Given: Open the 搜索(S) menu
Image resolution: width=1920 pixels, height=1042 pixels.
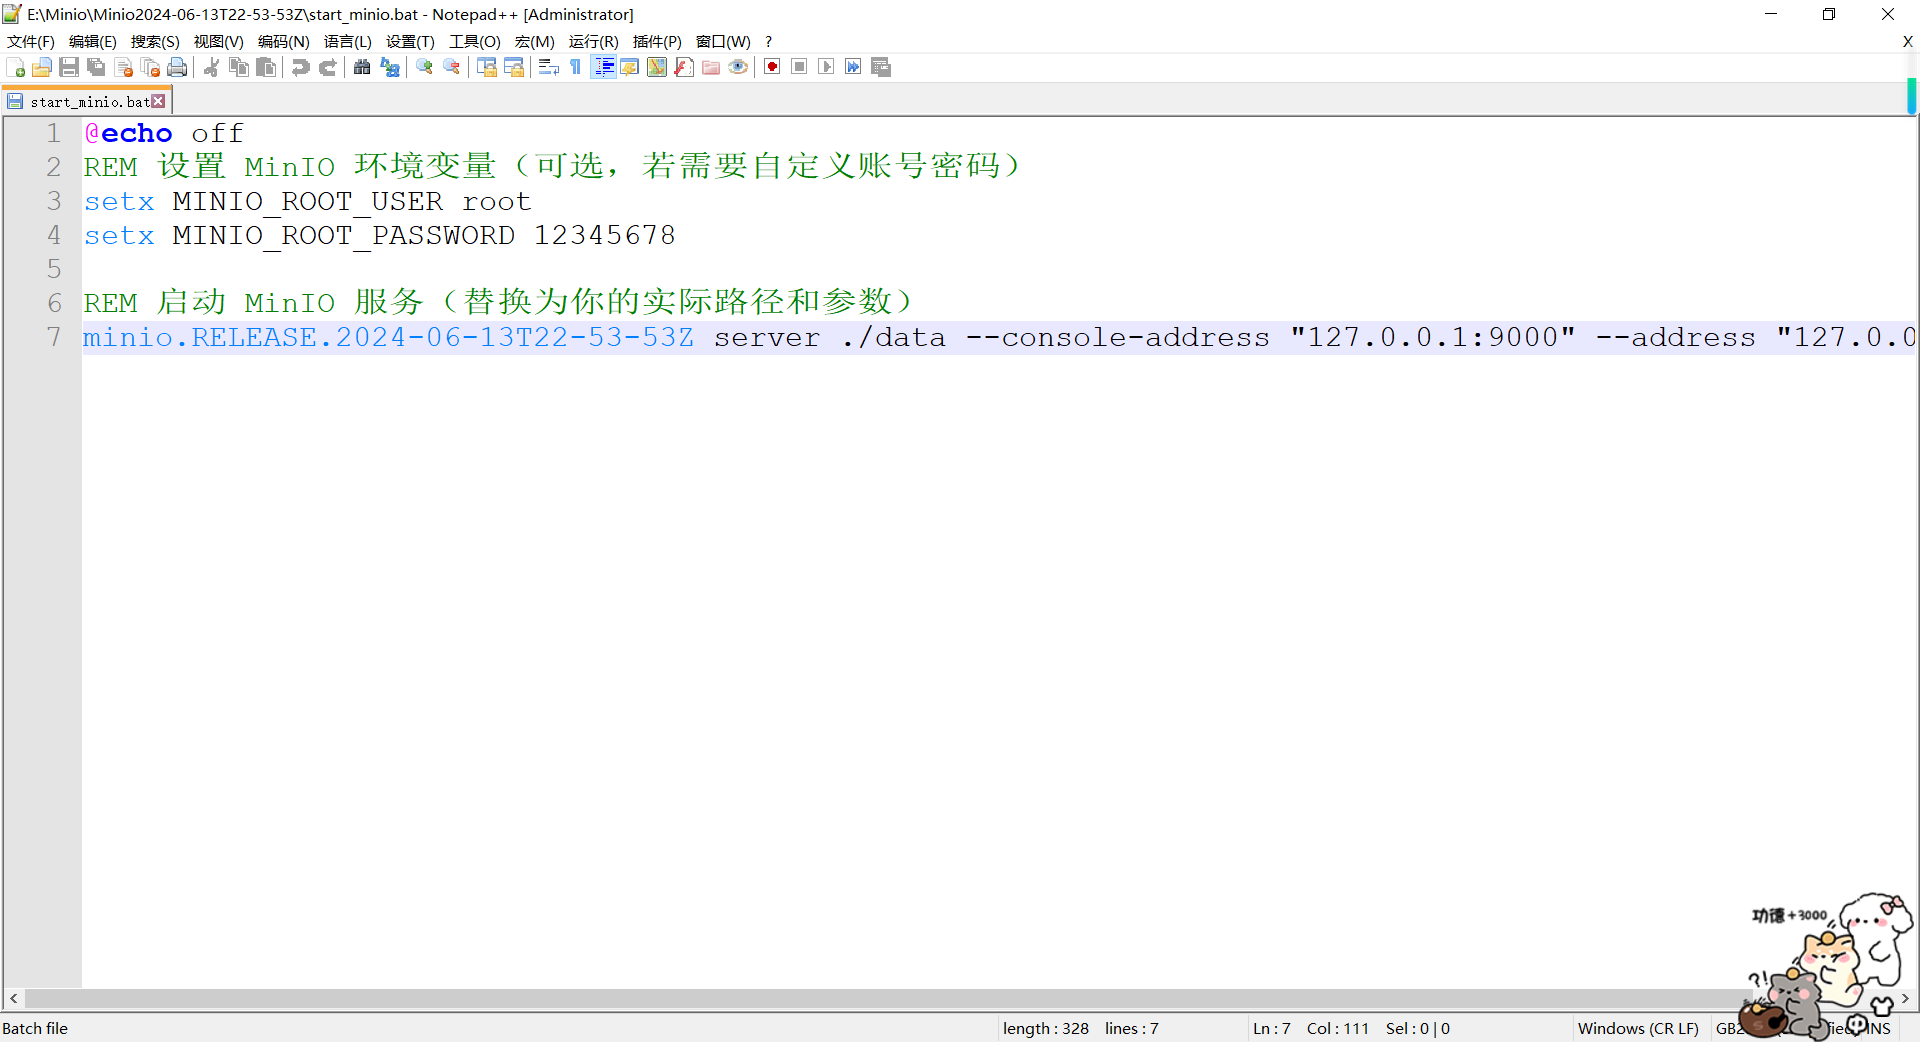Looking at the screenshot, I should [x=155, y=41].
